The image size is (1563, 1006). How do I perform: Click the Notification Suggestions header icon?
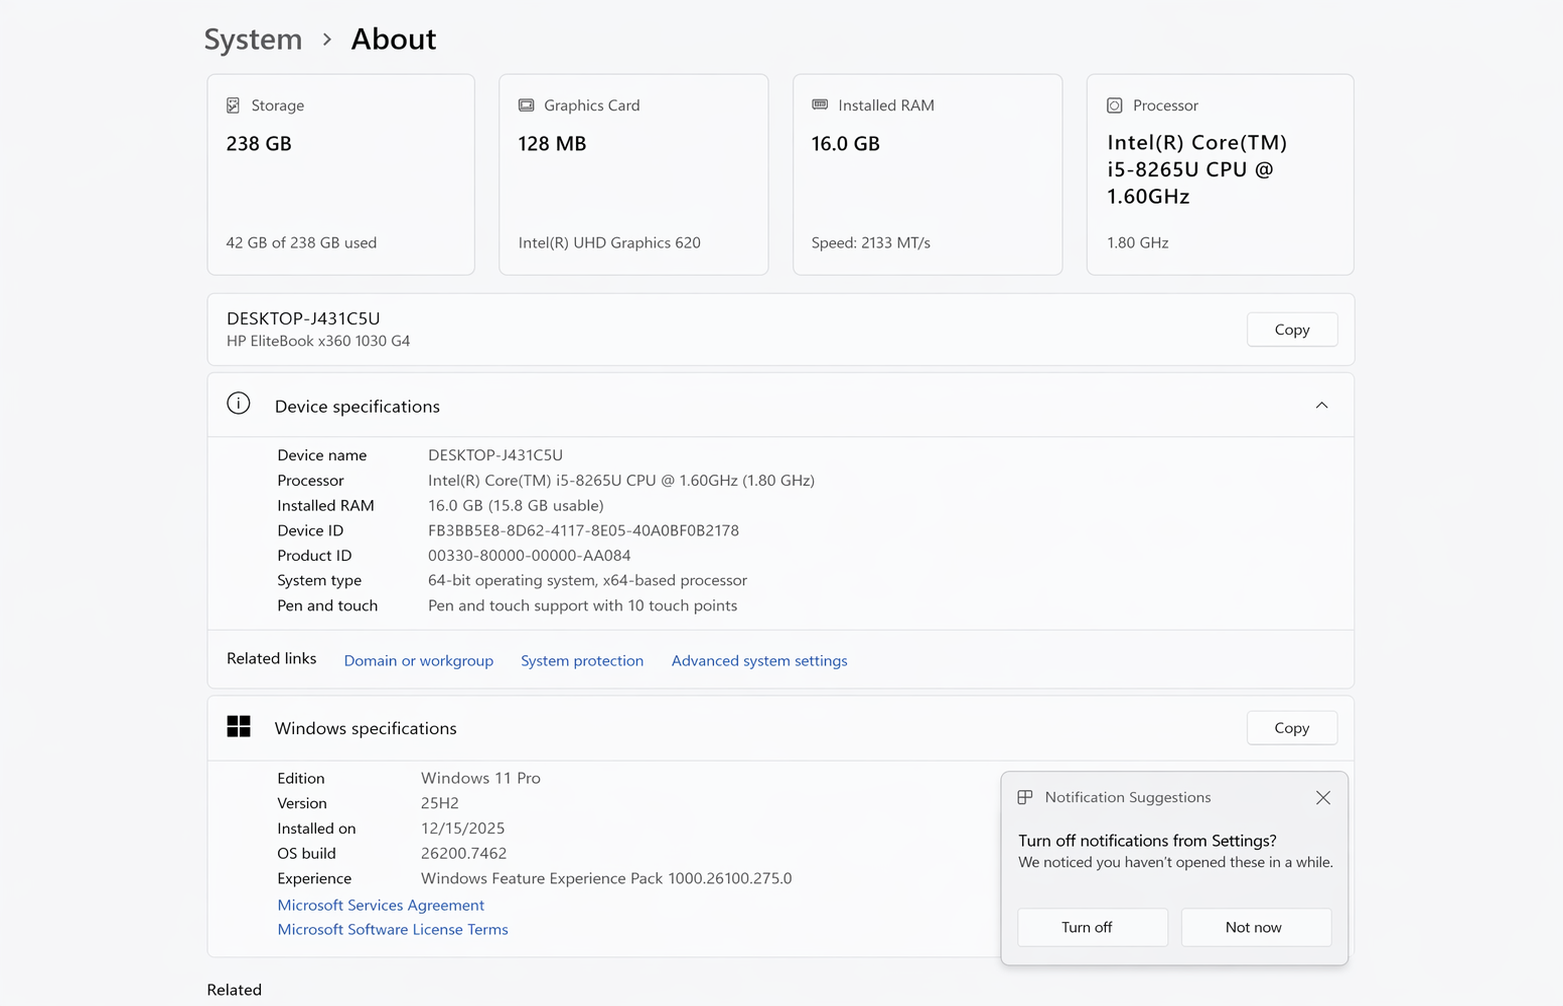[x=1025, y=797]
